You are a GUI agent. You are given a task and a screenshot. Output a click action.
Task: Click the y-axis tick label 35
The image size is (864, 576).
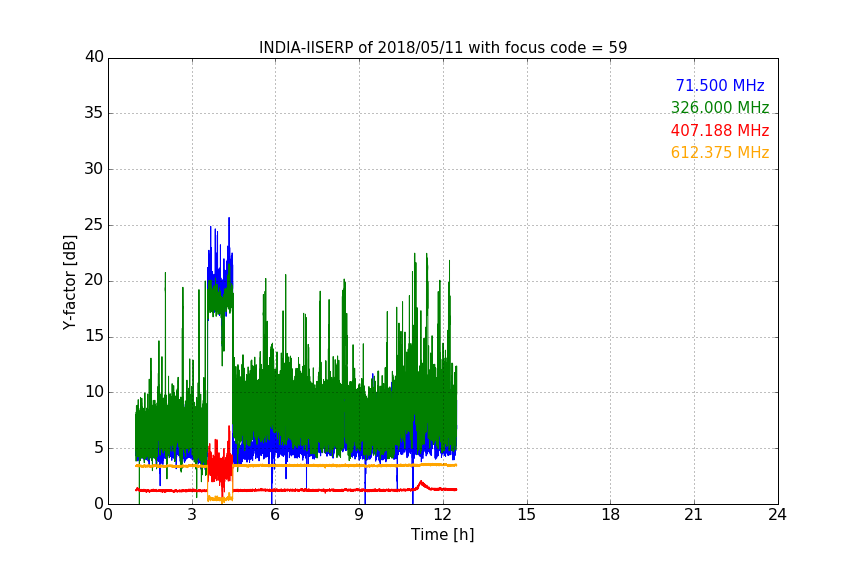click(94, 113)
